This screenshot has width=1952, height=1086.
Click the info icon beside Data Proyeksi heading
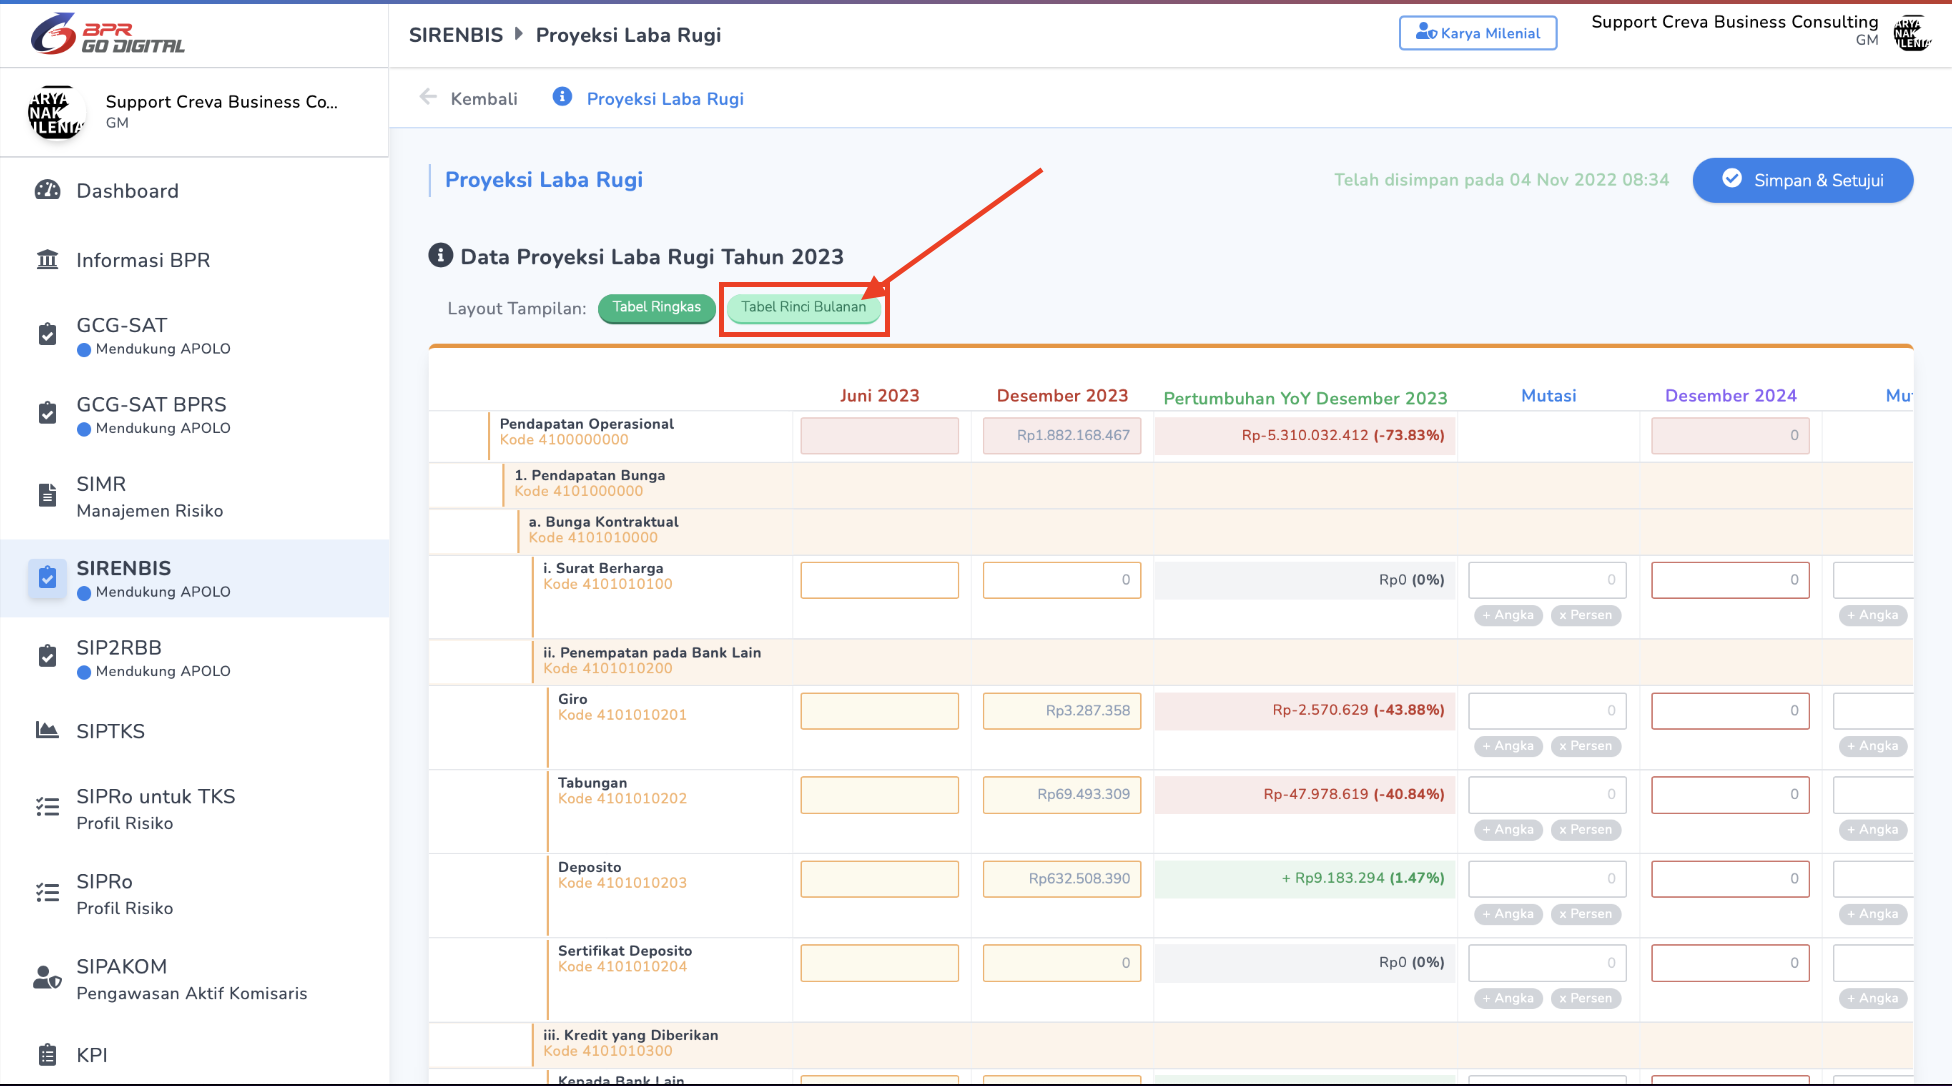pos(440,255)
